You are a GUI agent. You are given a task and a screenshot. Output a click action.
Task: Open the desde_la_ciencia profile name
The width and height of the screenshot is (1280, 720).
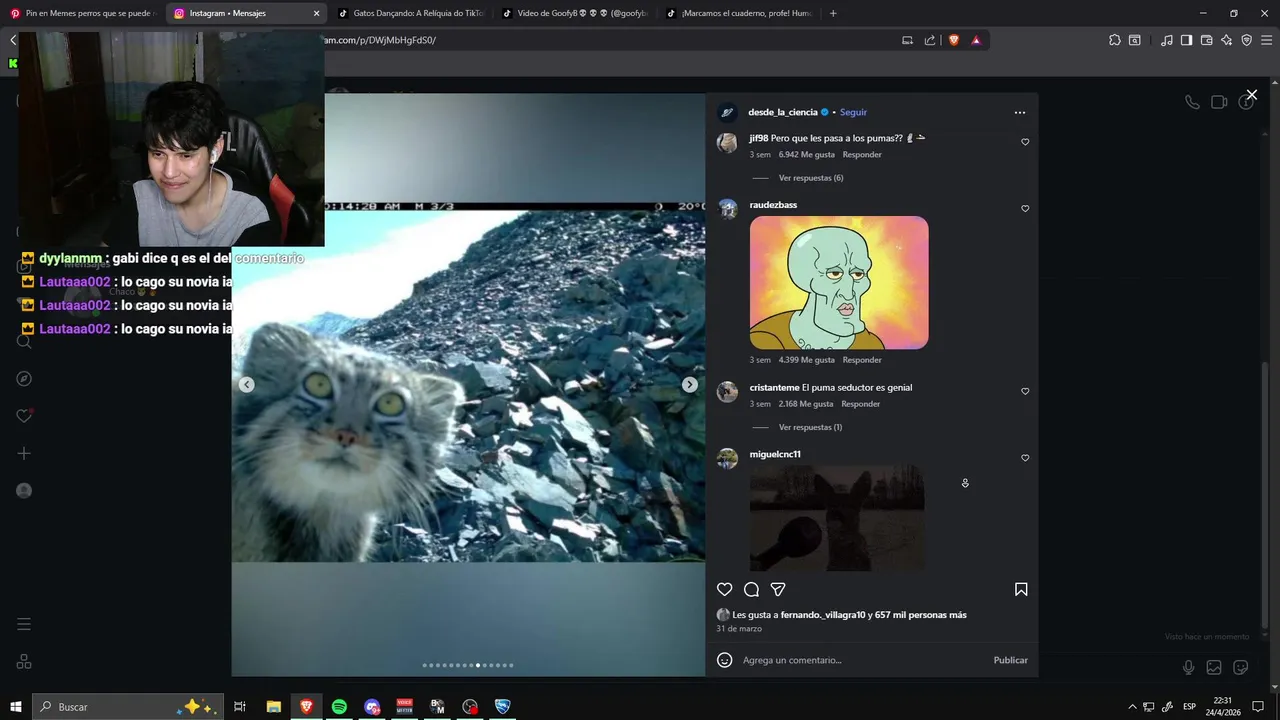[x=783, y=112]
